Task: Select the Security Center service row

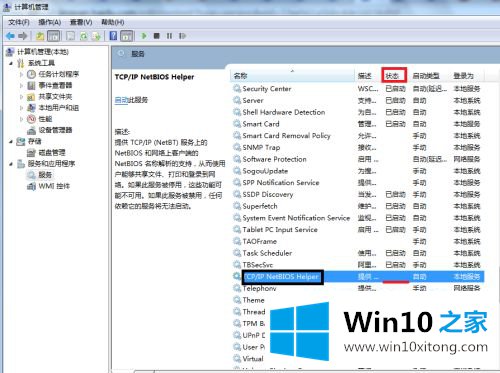Action: tap(358, 89)
